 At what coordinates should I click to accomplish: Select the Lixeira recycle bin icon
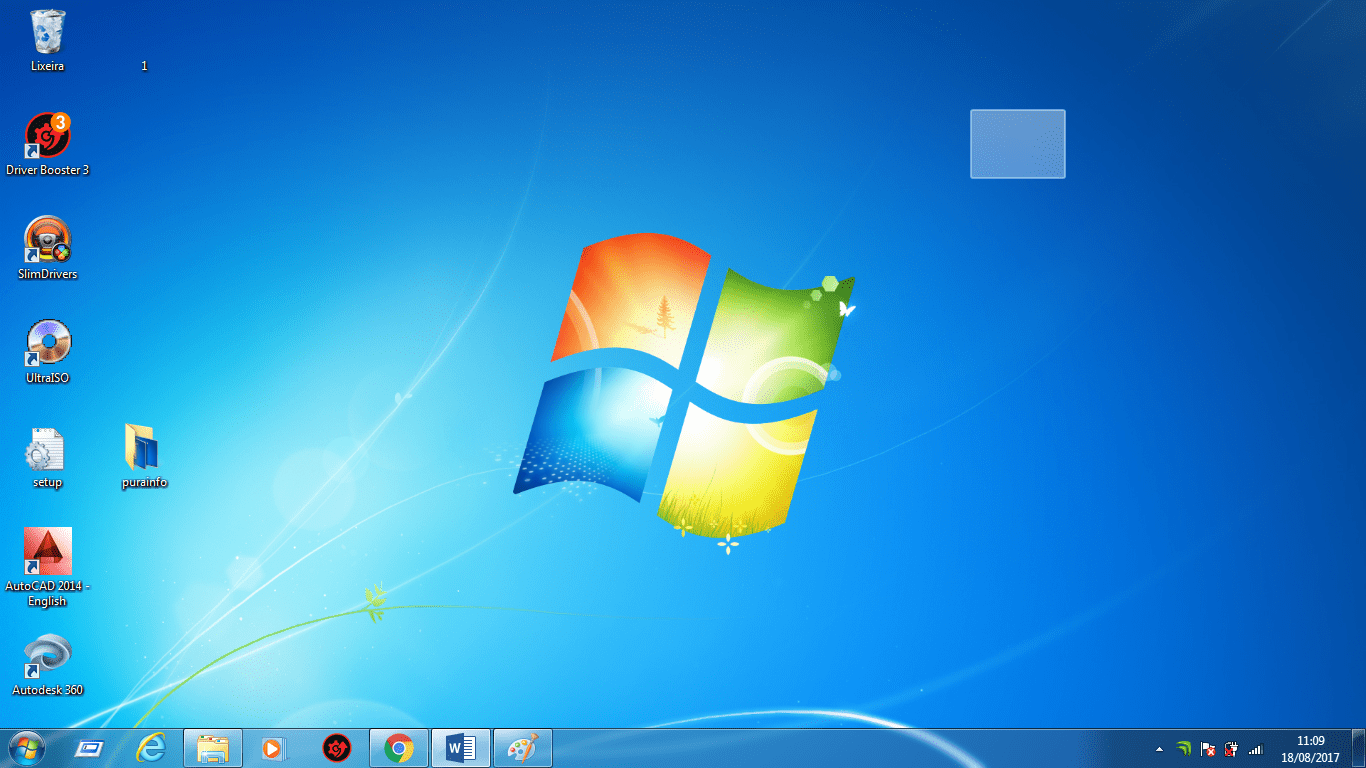pos(47,41)
